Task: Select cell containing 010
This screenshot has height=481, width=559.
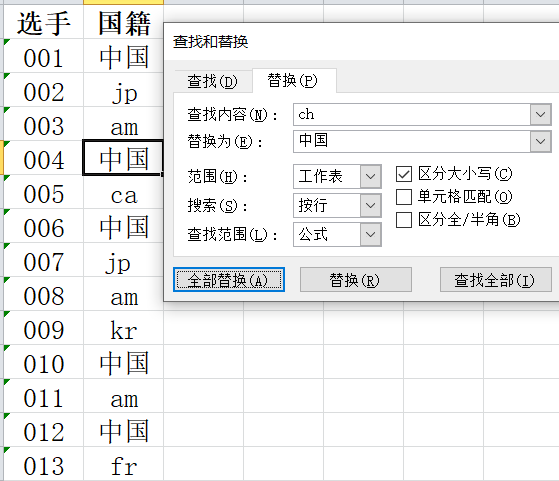Action: (x=43, y=362)
